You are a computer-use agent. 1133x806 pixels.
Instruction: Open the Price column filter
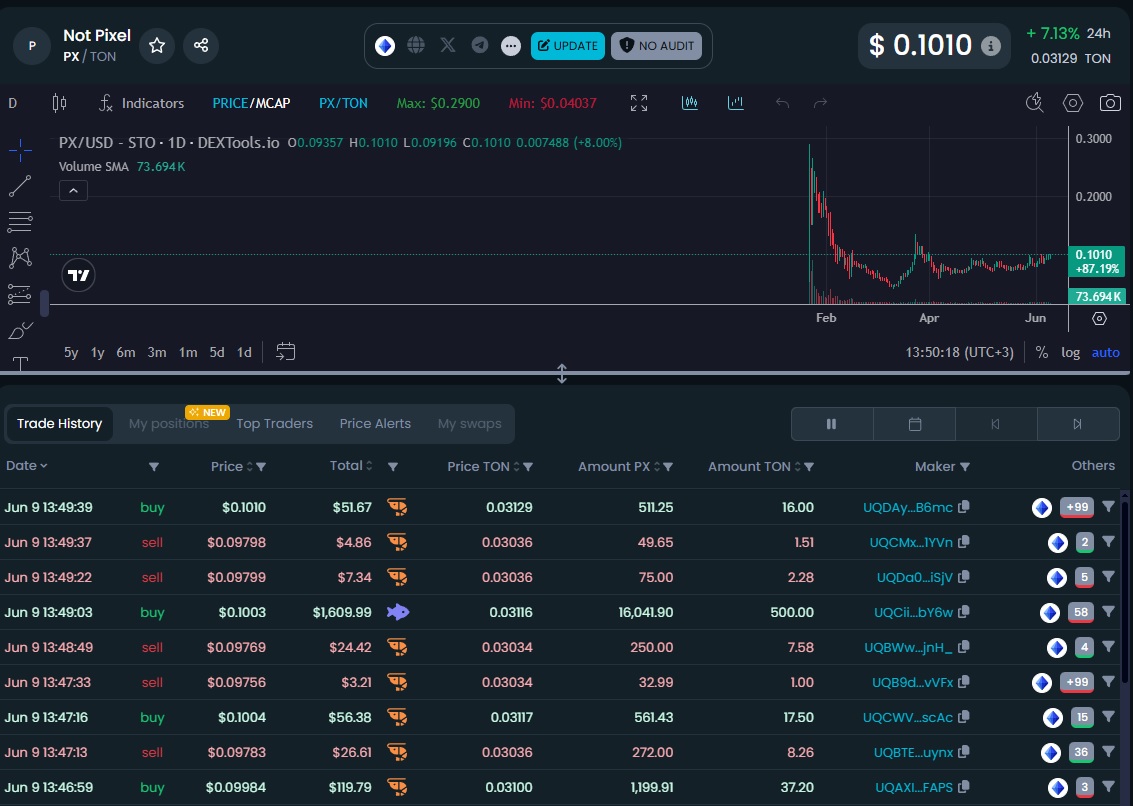[x=262, y=467]
